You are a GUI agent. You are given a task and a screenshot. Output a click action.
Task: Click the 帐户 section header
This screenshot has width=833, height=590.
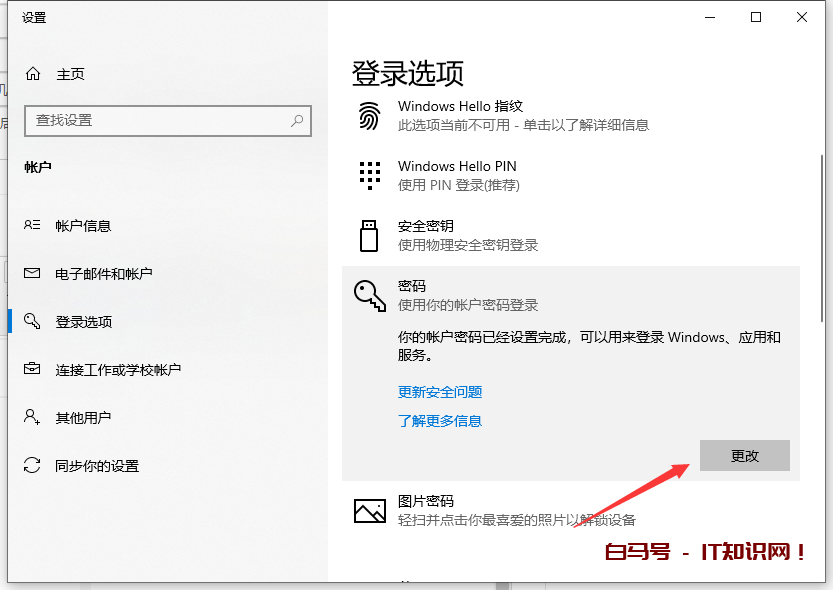pos(38,167)
